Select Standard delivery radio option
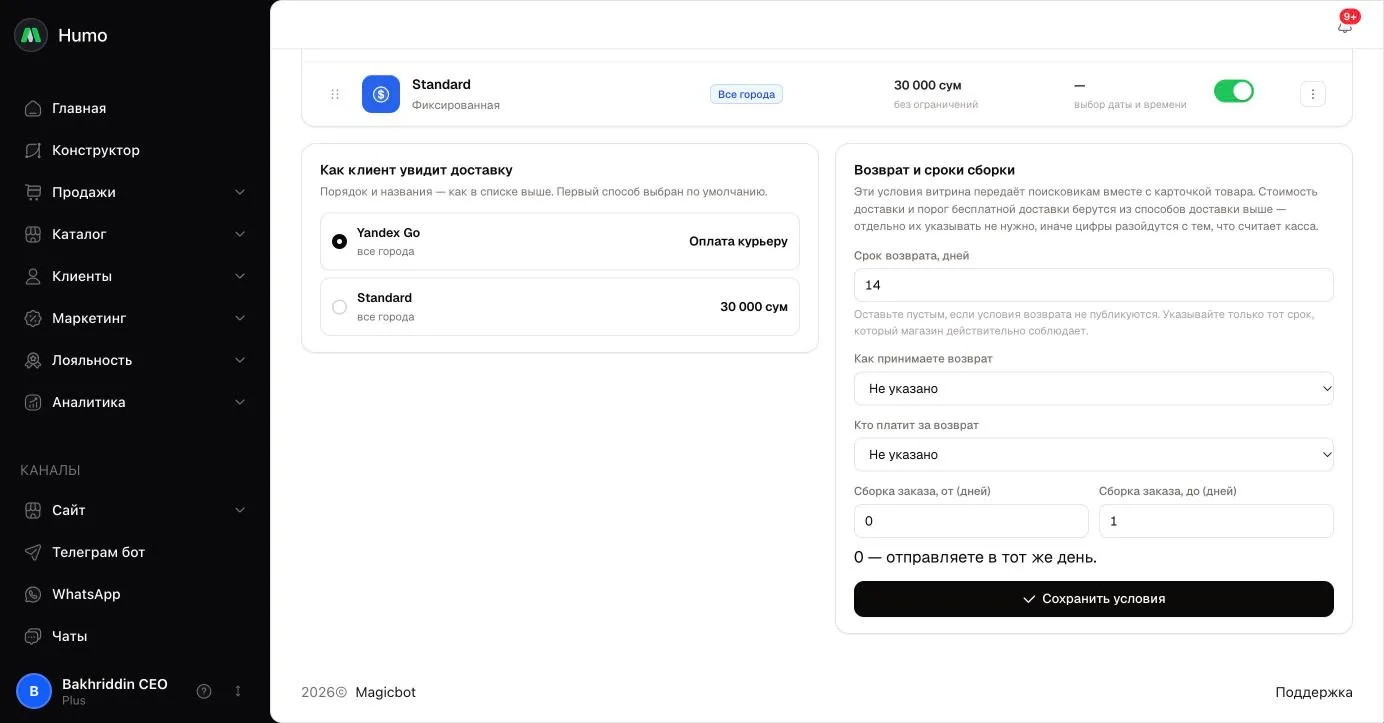This screenshot has height=723, width=1384. pos(339,307)
